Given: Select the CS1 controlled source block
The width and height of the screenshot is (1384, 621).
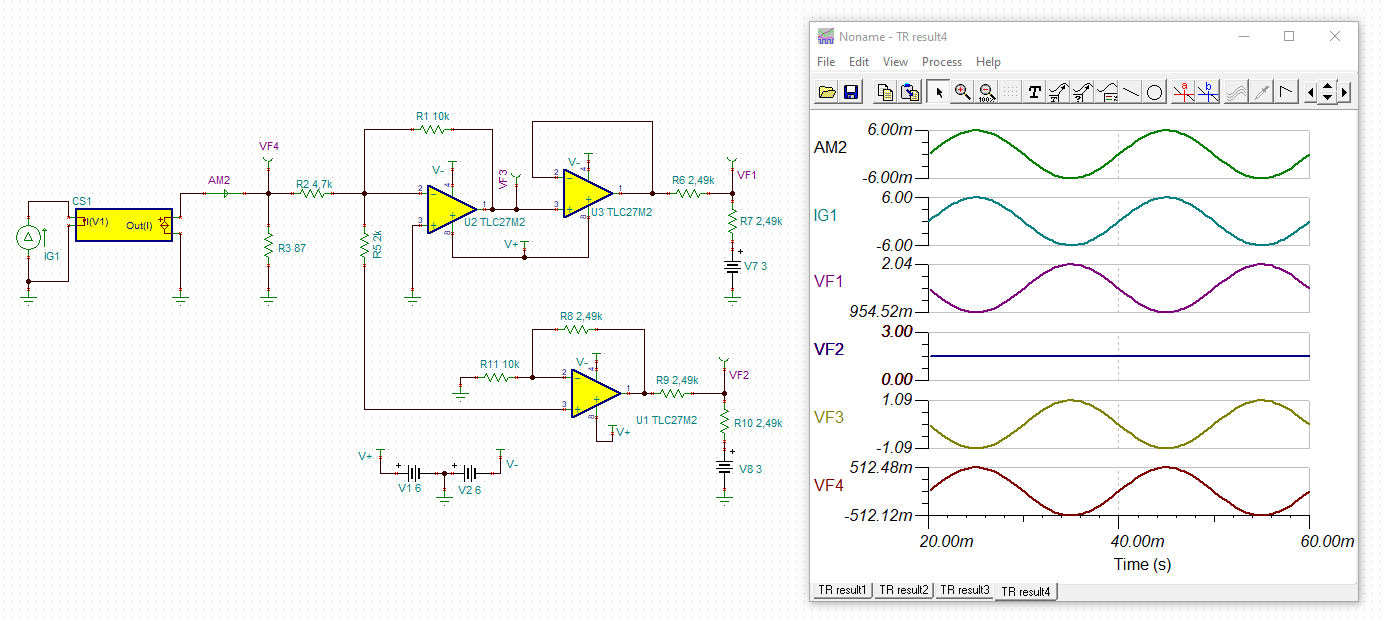Looking at the screenshot, I should [125, 225].
